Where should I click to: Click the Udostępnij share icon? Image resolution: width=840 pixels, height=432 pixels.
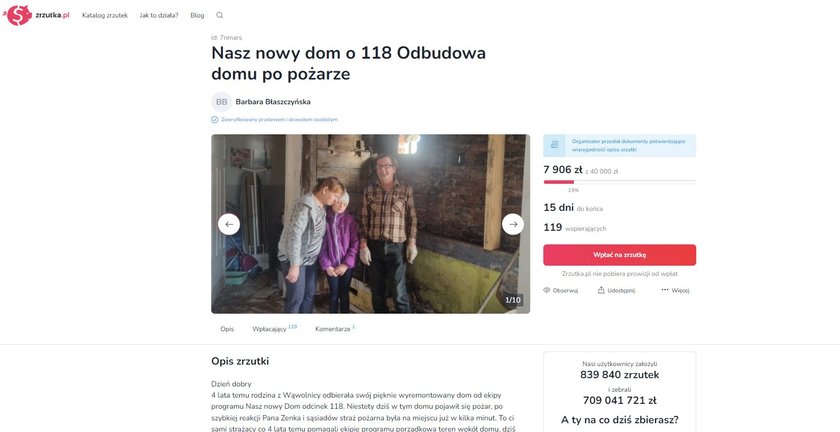click(x=601, y=290)
